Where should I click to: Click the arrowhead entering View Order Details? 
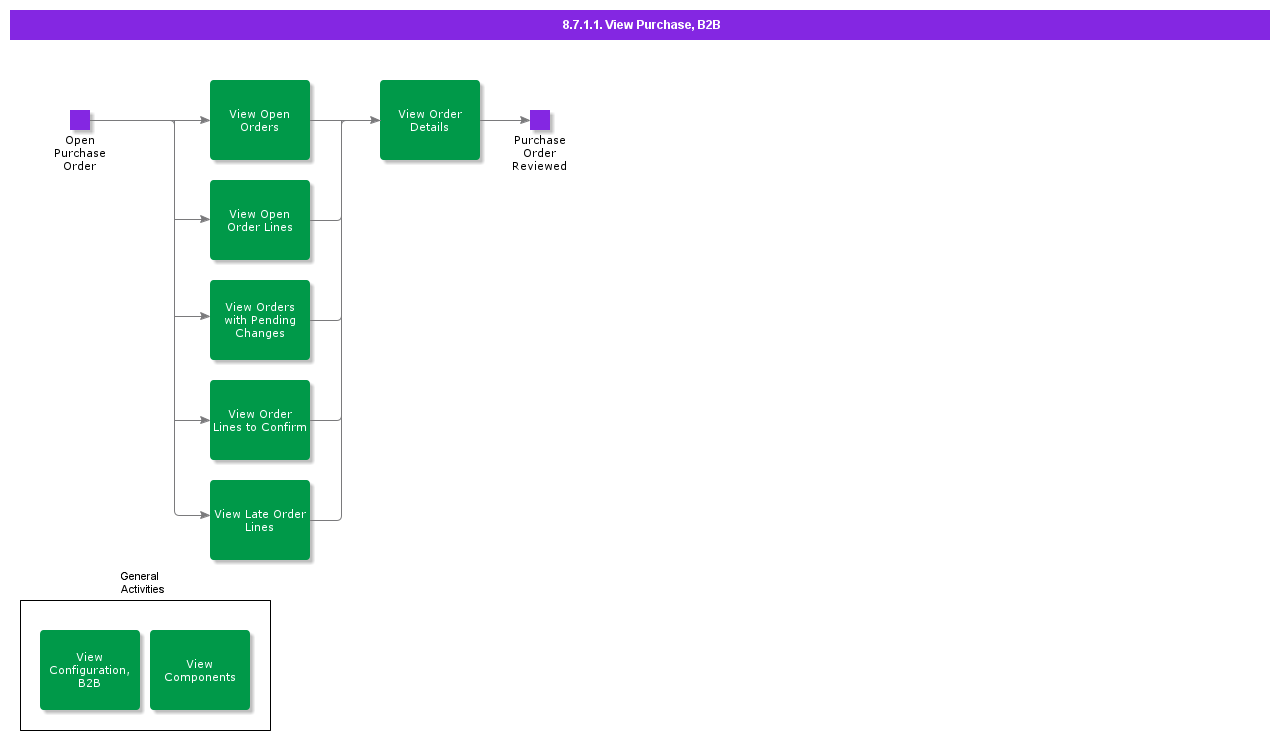coord(374,120)
